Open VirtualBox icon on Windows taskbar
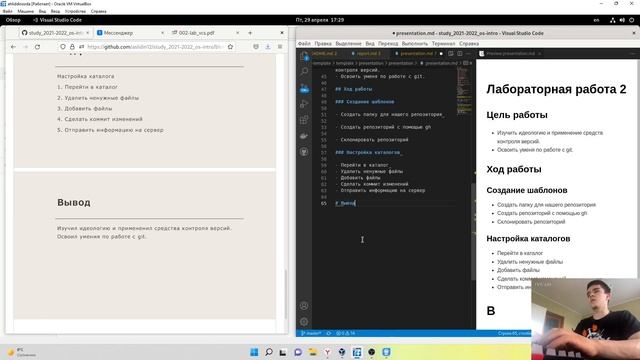The width and height of the screenshot is (640, 360). point(342,352)
